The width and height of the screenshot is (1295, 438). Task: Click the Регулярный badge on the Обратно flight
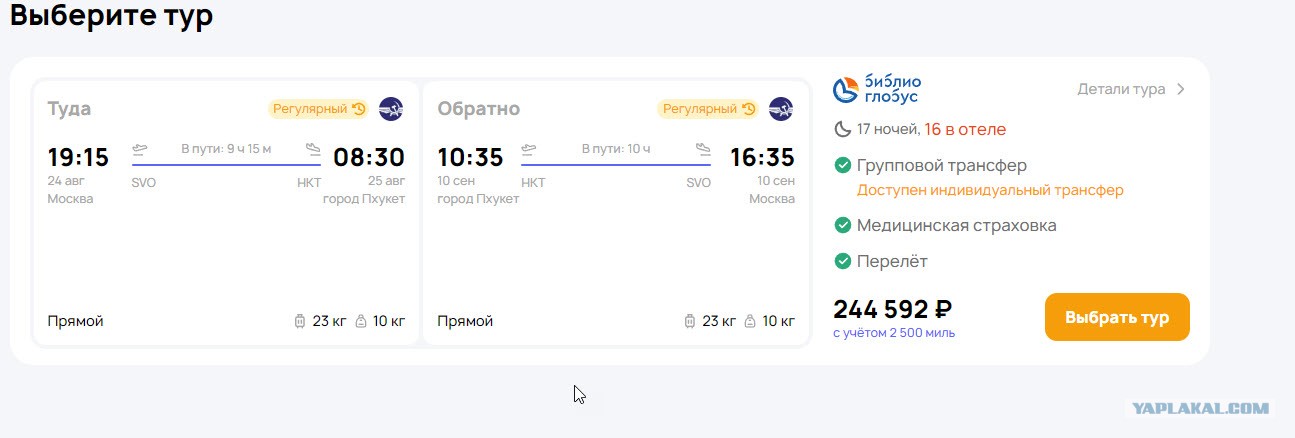[708, 109]
